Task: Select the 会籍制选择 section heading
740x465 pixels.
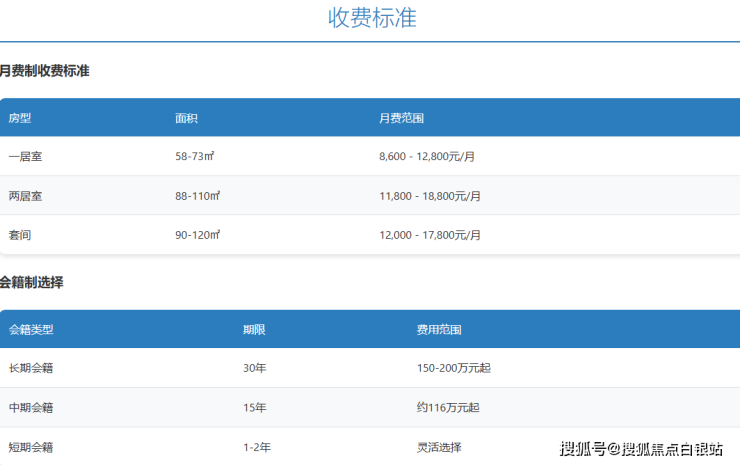Action: (32, 283)
